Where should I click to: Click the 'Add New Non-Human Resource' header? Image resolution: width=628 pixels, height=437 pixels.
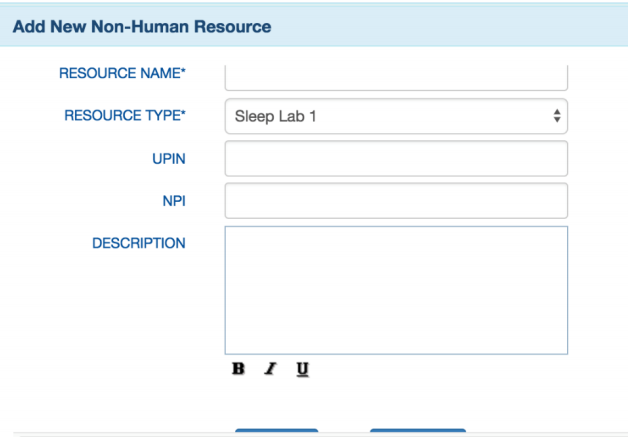[141, 27]
